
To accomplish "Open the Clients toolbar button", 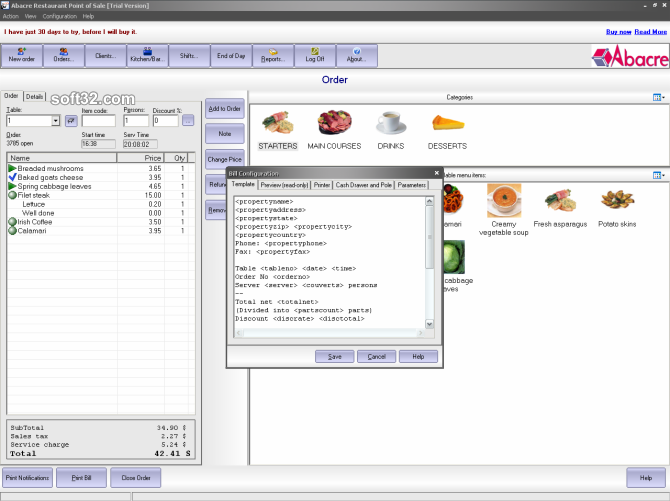I will [x=106, y=56].
